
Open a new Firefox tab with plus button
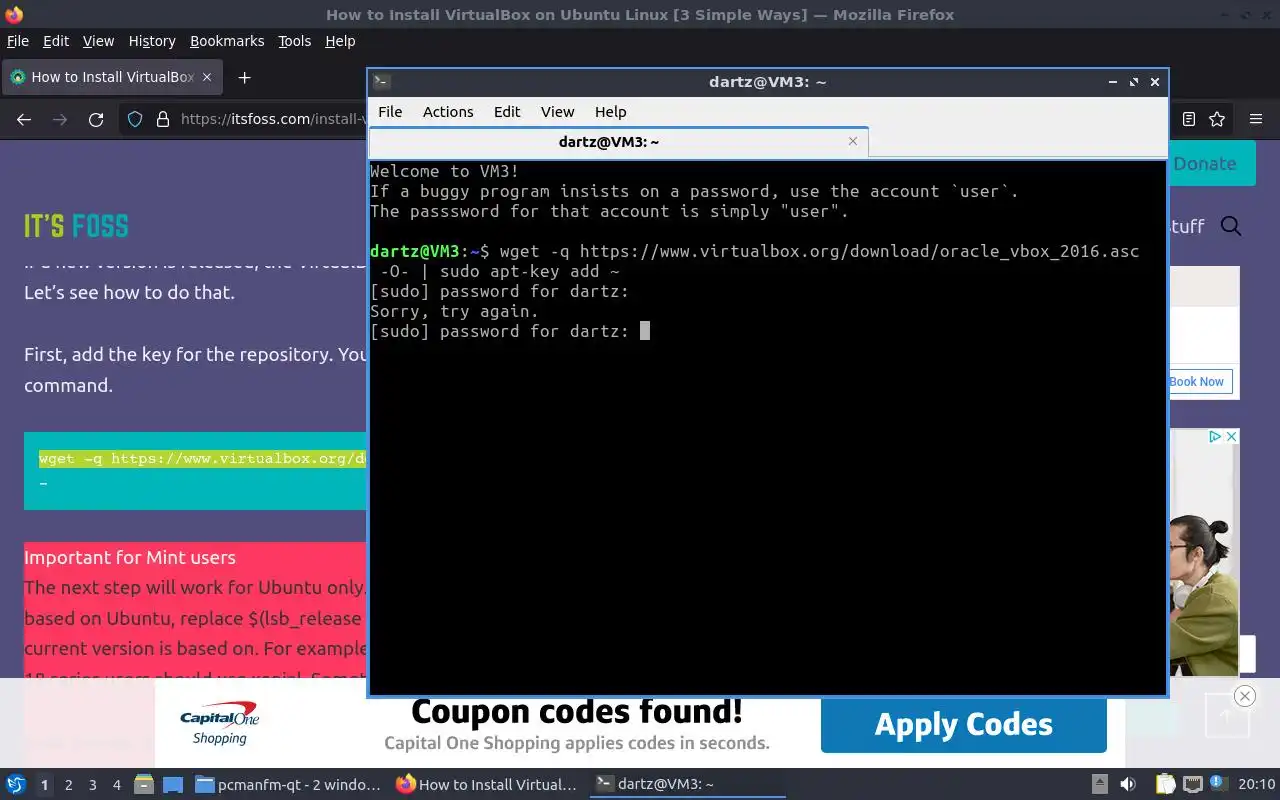click(244, 77)
